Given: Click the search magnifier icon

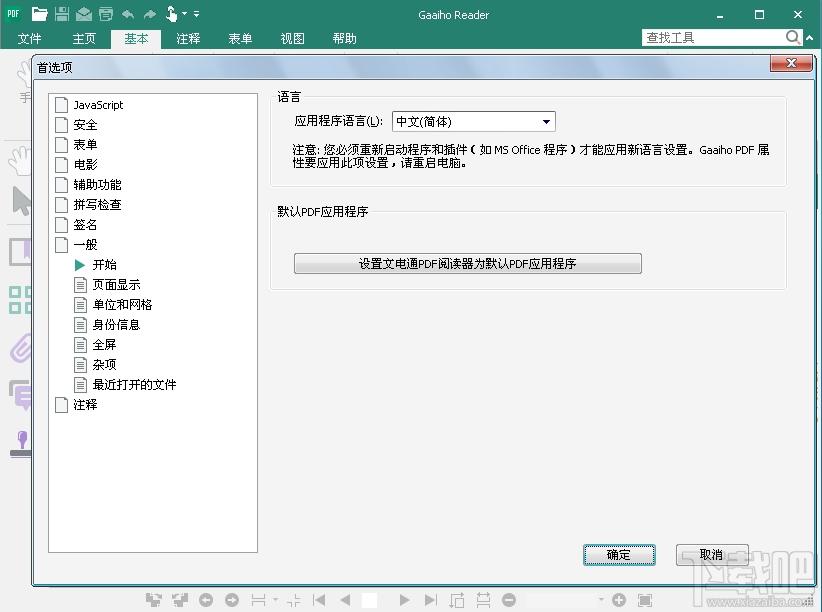Looking at the screenshot, I should tap(792, 37).
